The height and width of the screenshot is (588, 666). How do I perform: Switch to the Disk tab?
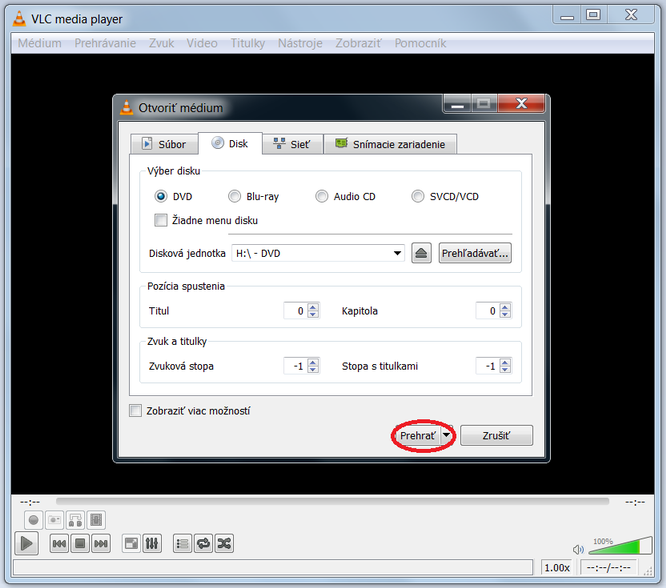coord(230,143)
